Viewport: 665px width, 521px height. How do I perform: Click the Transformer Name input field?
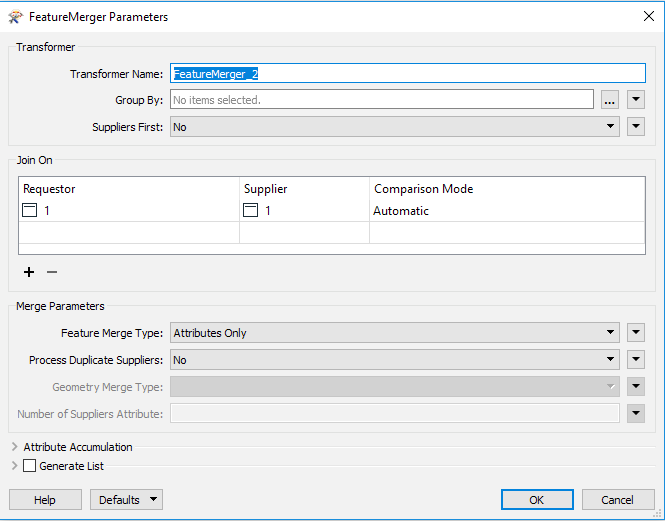(408, 73)
